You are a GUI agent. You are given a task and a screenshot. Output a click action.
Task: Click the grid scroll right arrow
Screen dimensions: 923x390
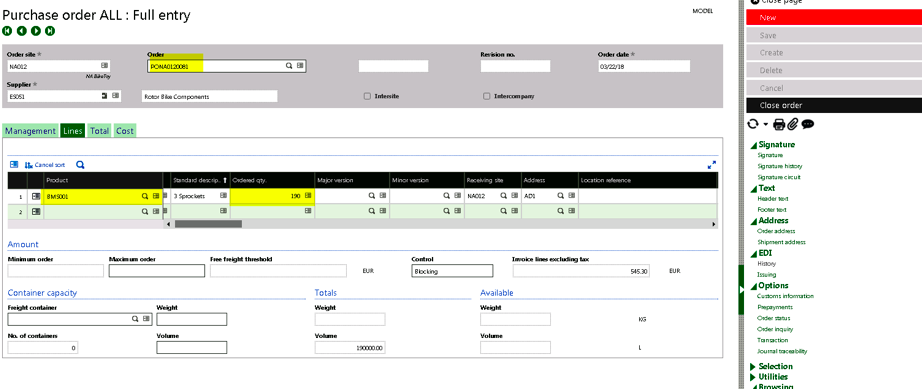click(x=714, y=224)
